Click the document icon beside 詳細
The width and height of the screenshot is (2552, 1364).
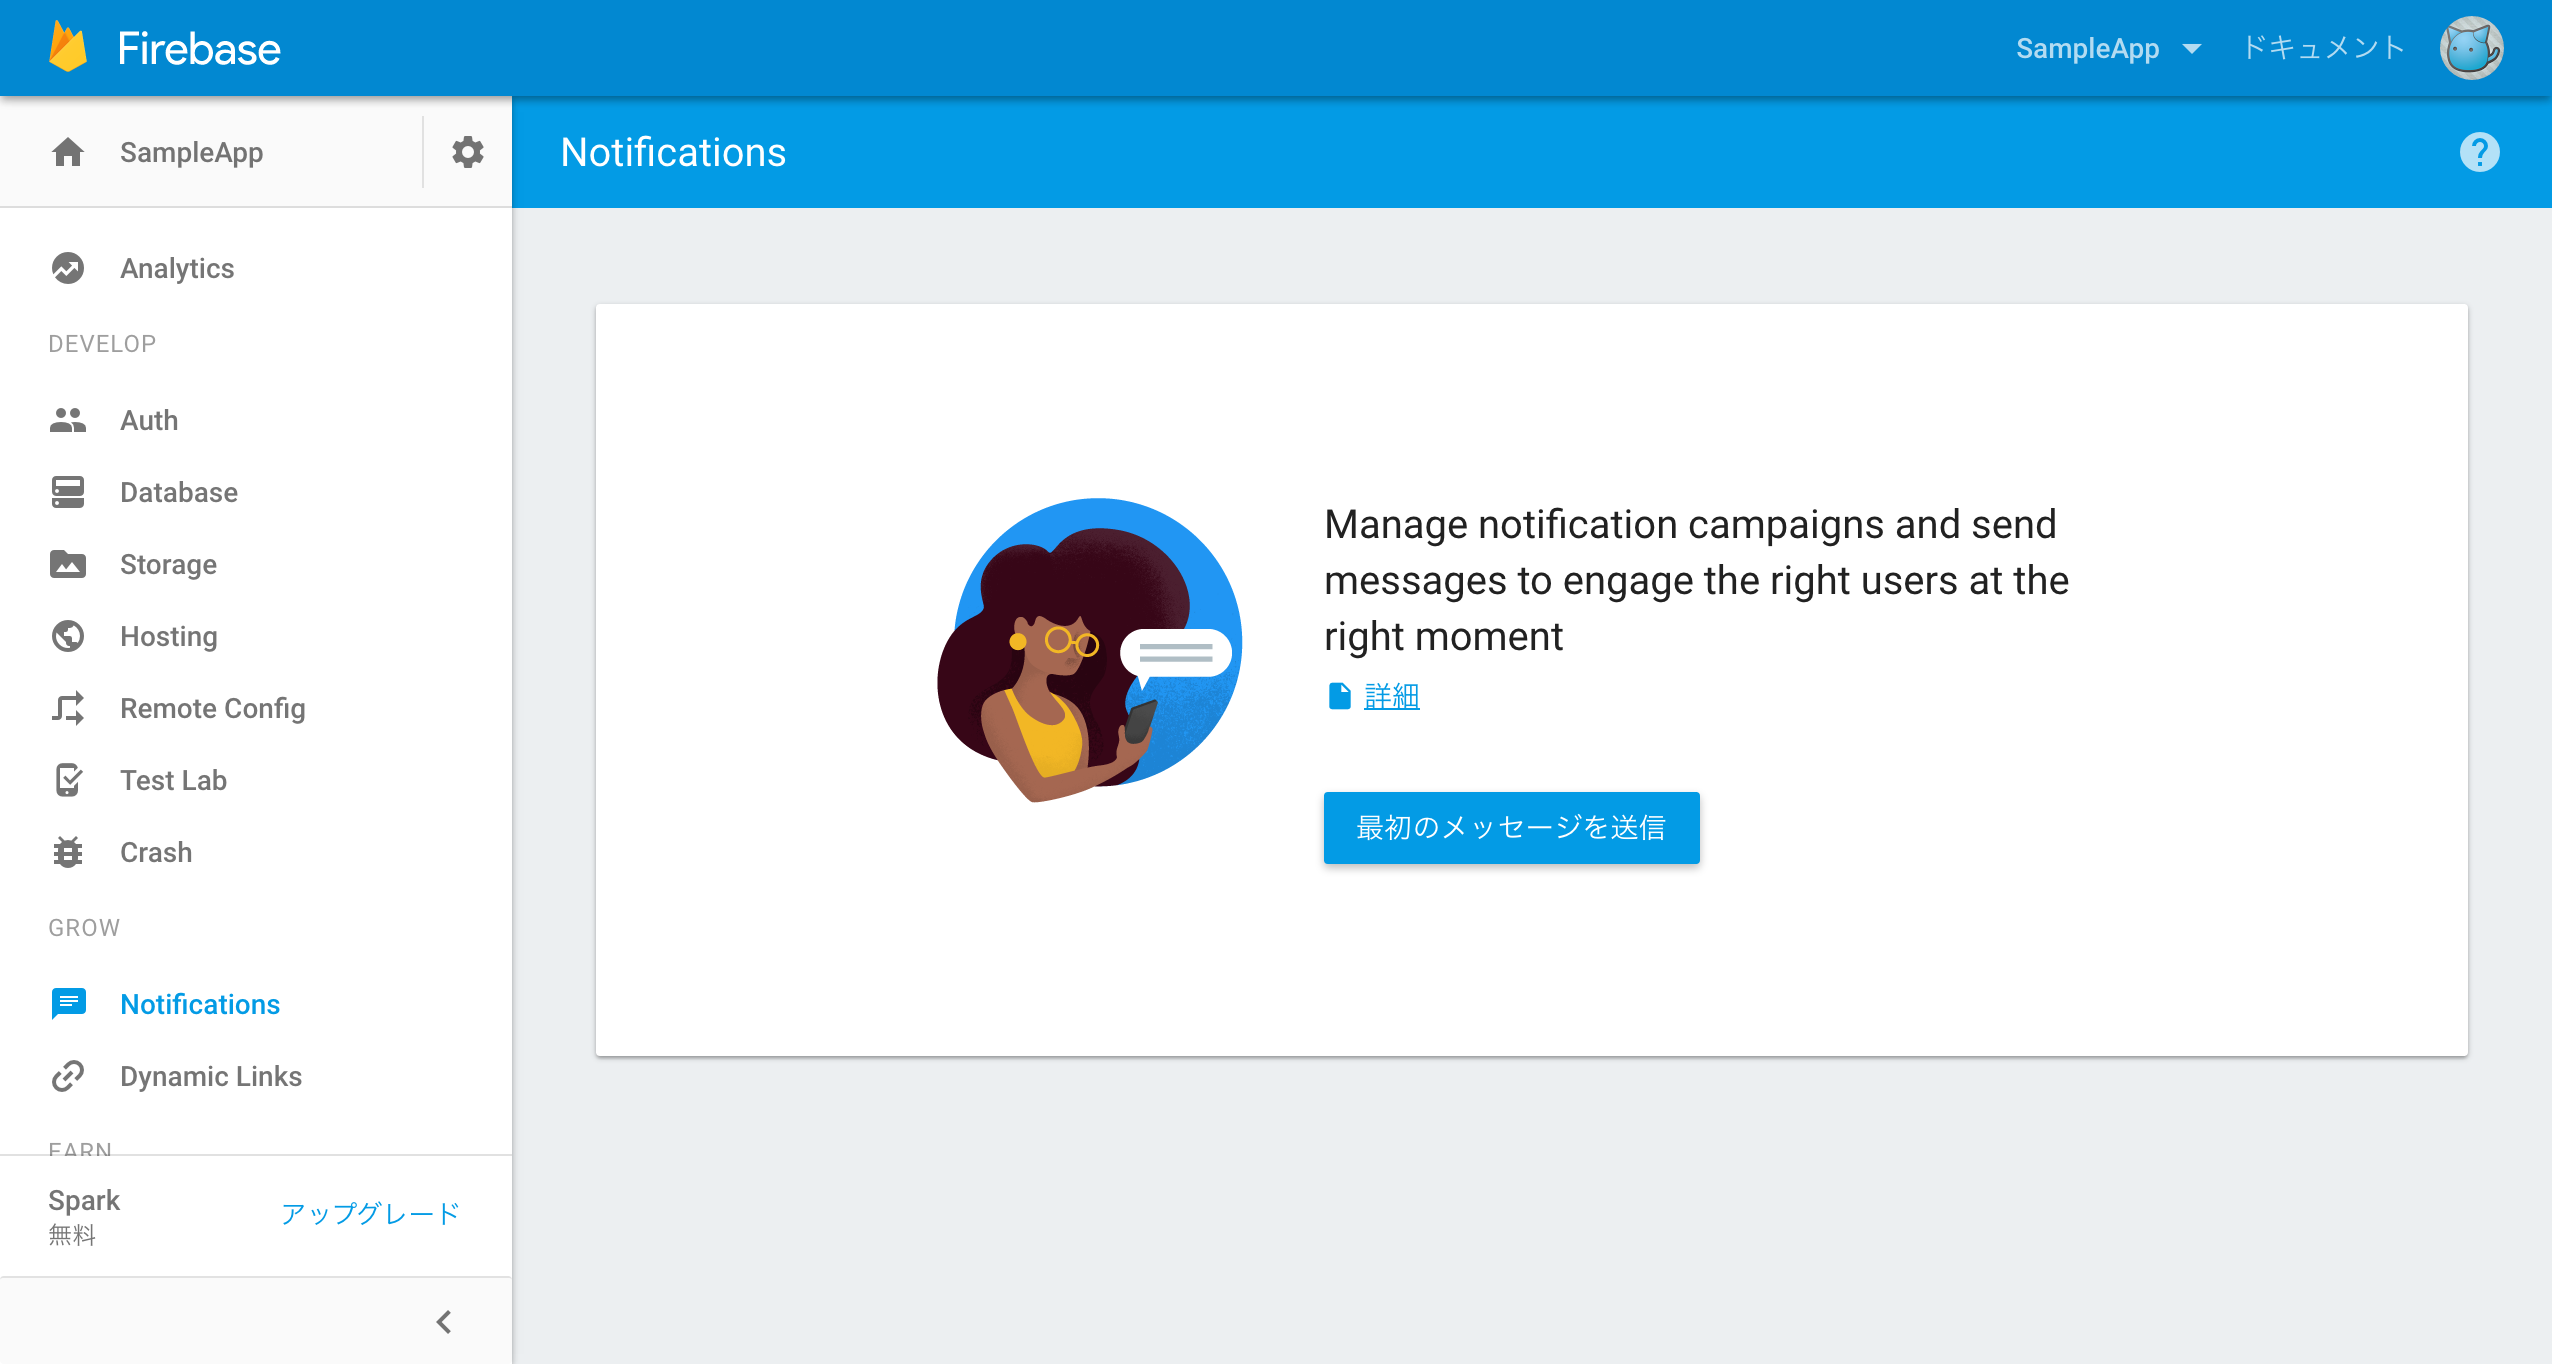[1339, 696]
